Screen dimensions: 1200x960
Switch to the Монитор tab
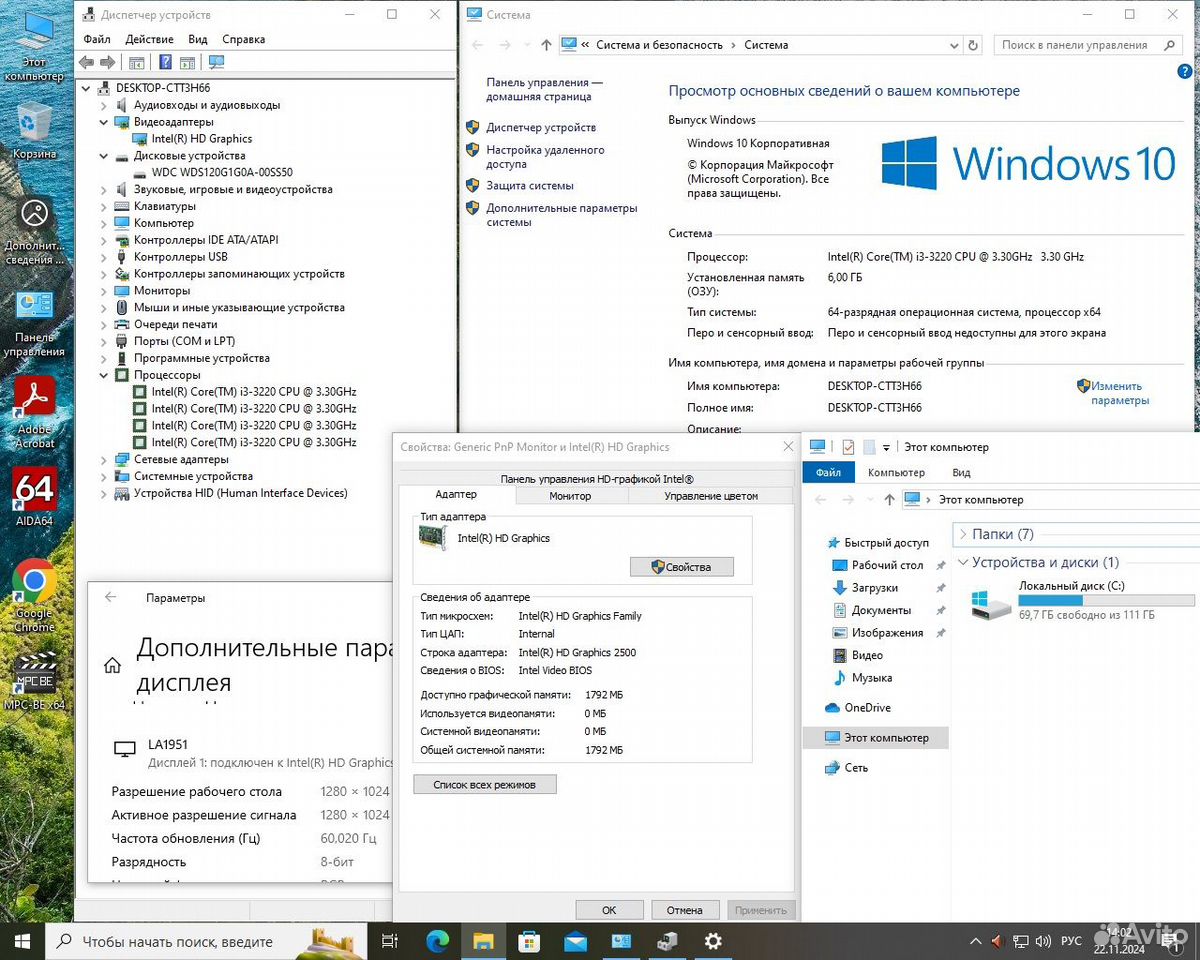coord(570,496)
